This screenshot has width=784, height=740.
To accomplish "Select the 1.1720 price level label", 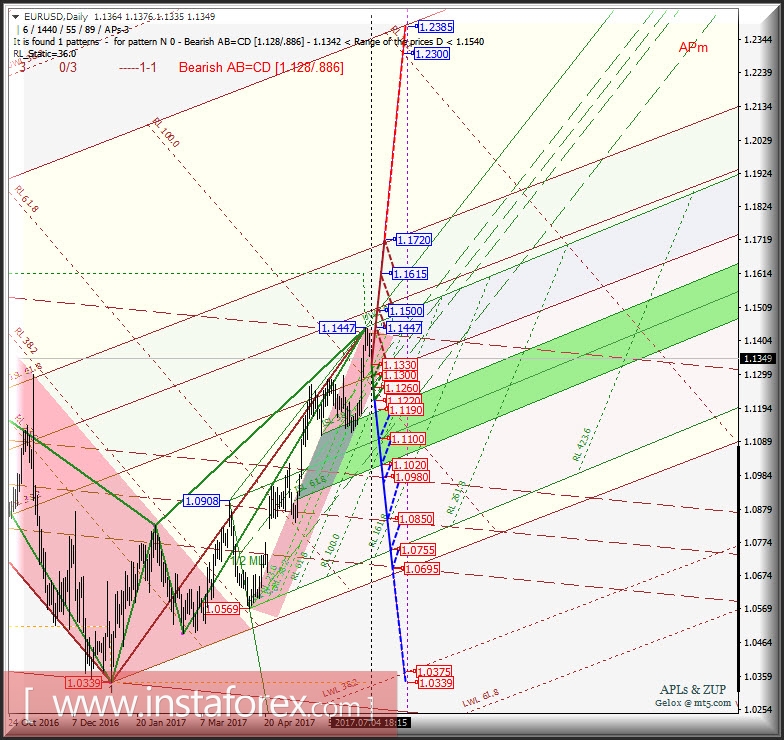I will (x=413, y=240).
